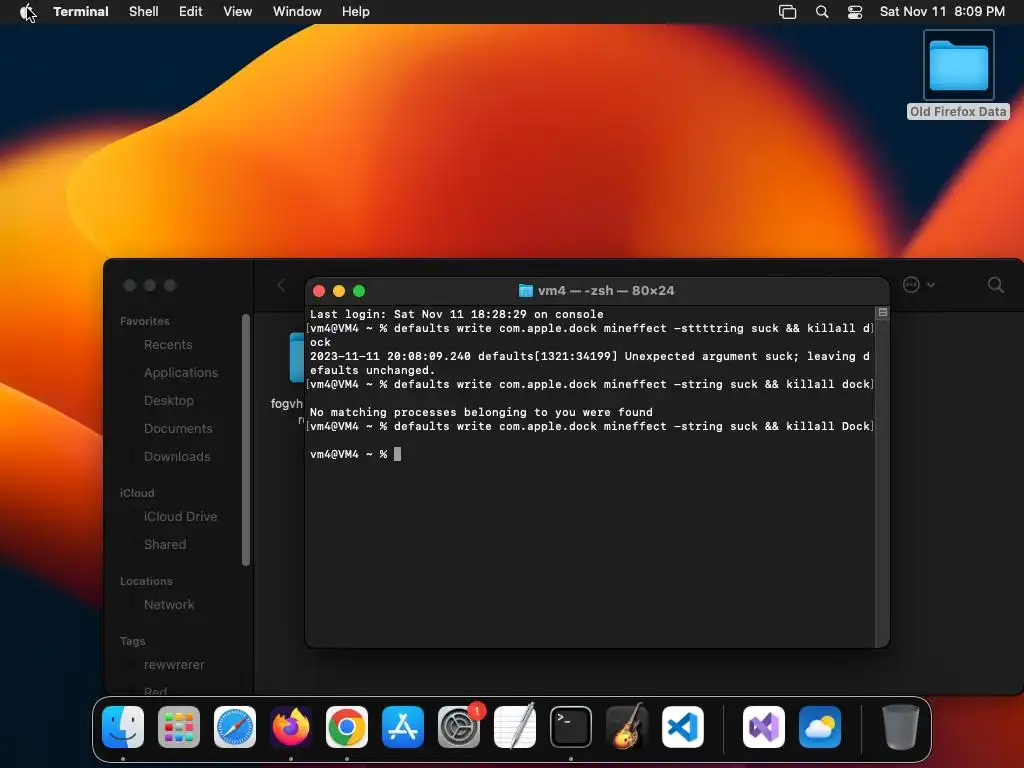This screenshot has height=768, width=1024.
Task: Open System Settings from the Dock
Action: (458, 727)
